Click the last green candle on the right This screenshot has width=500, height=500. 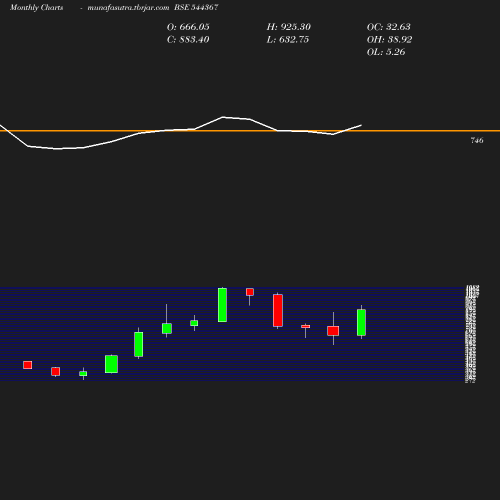(x=361, y=322)
